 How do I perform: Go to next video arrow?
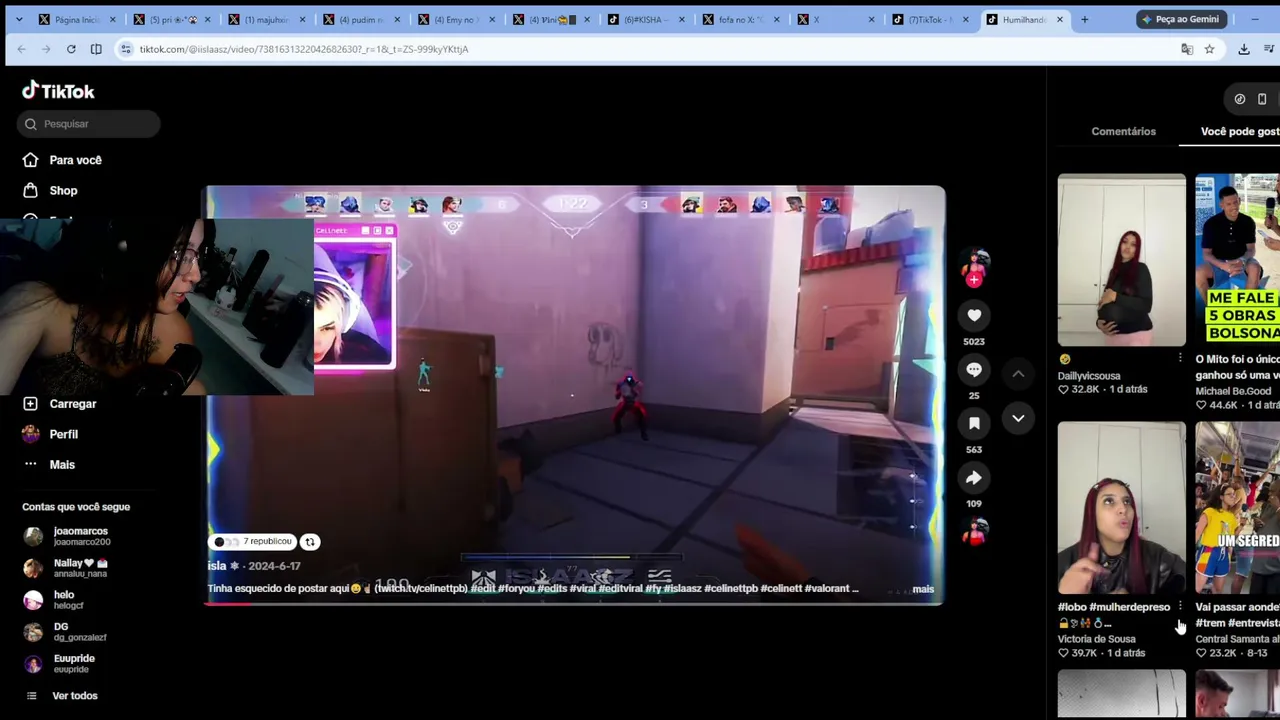1018,418
